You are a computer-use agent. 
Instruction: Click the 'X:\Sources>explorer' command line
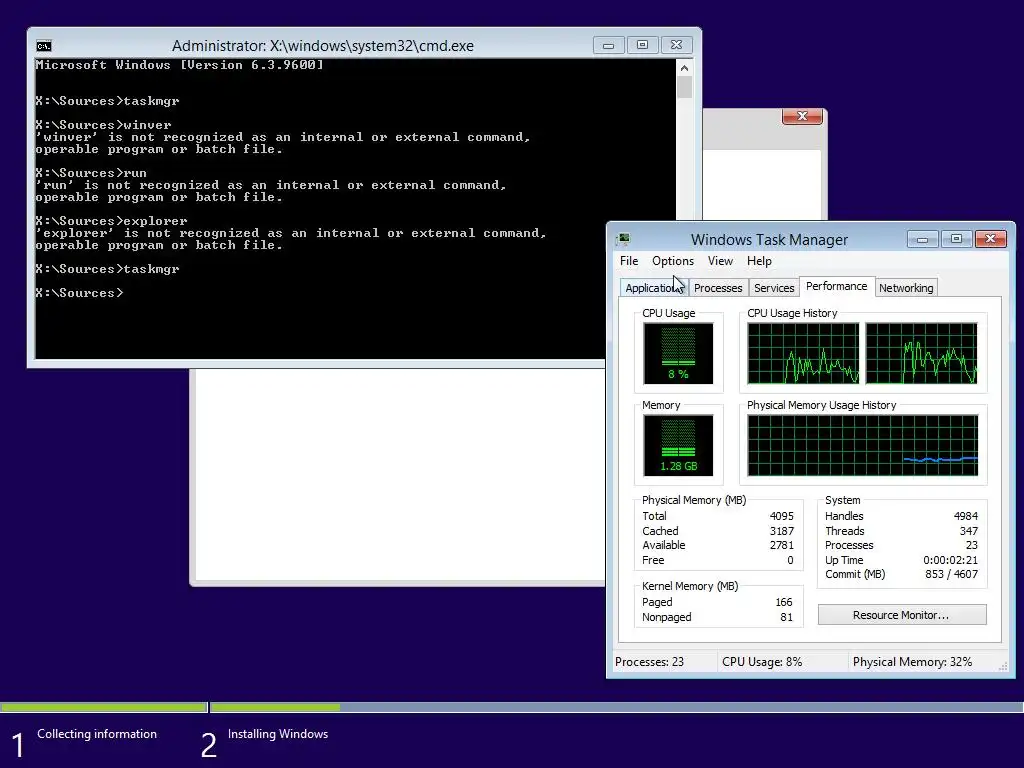[x=111, y=221]
